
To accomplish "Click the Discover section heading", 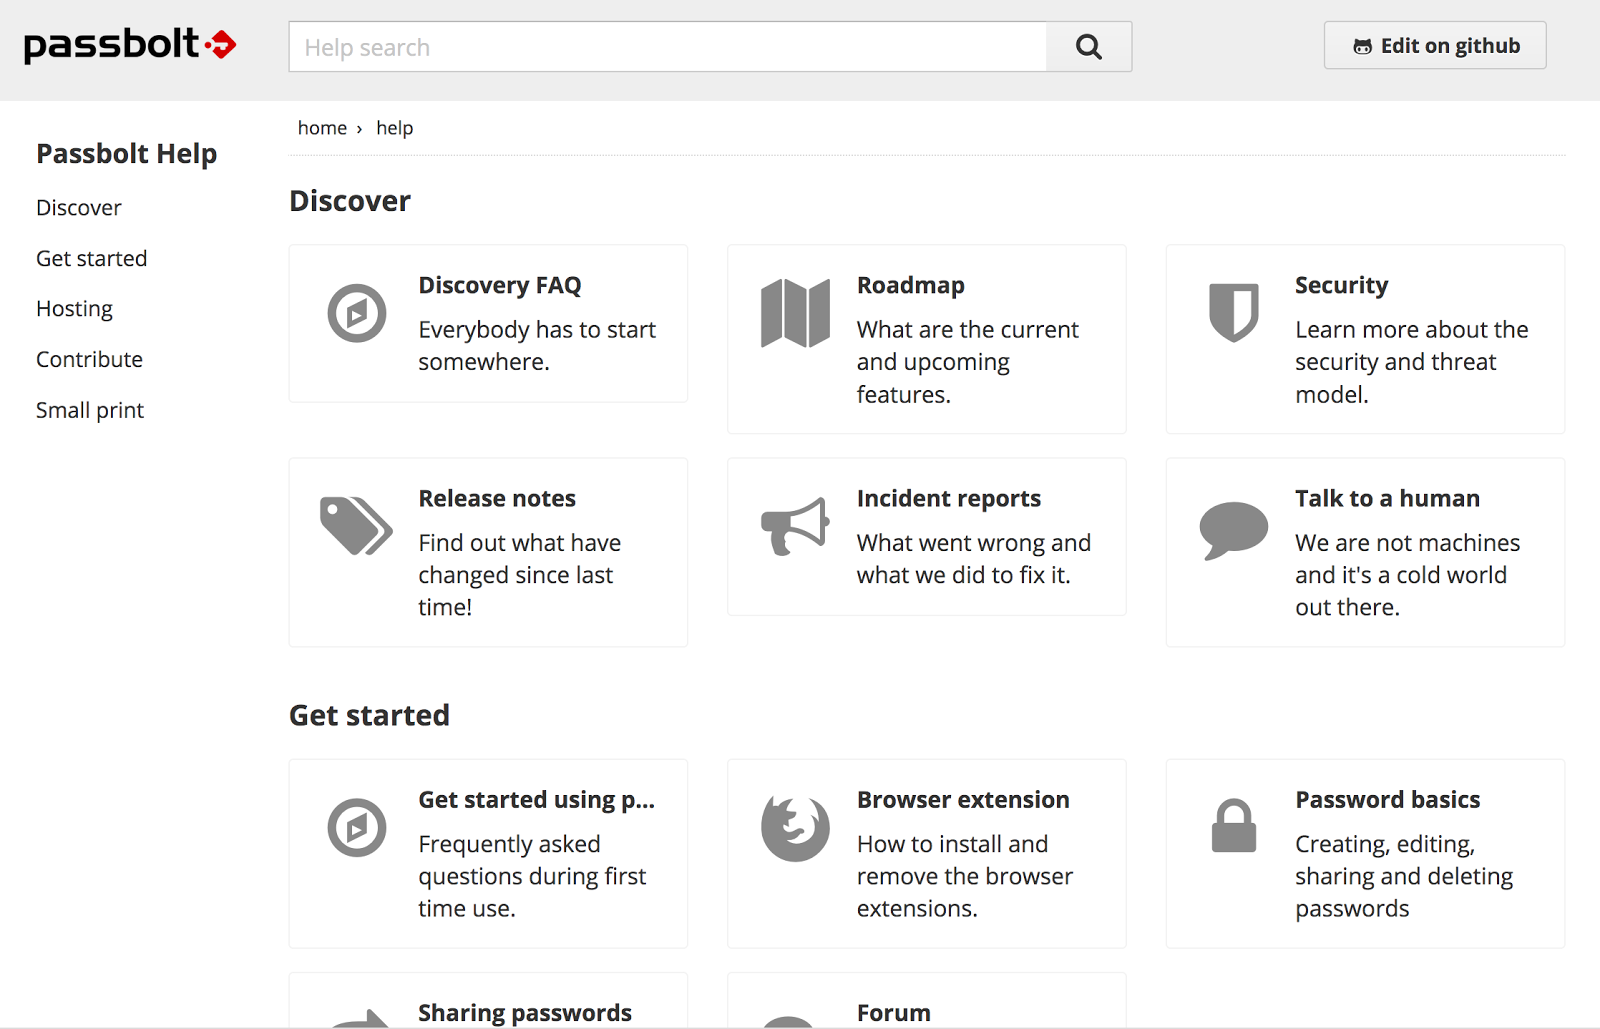I will click(x=350, y=201).
